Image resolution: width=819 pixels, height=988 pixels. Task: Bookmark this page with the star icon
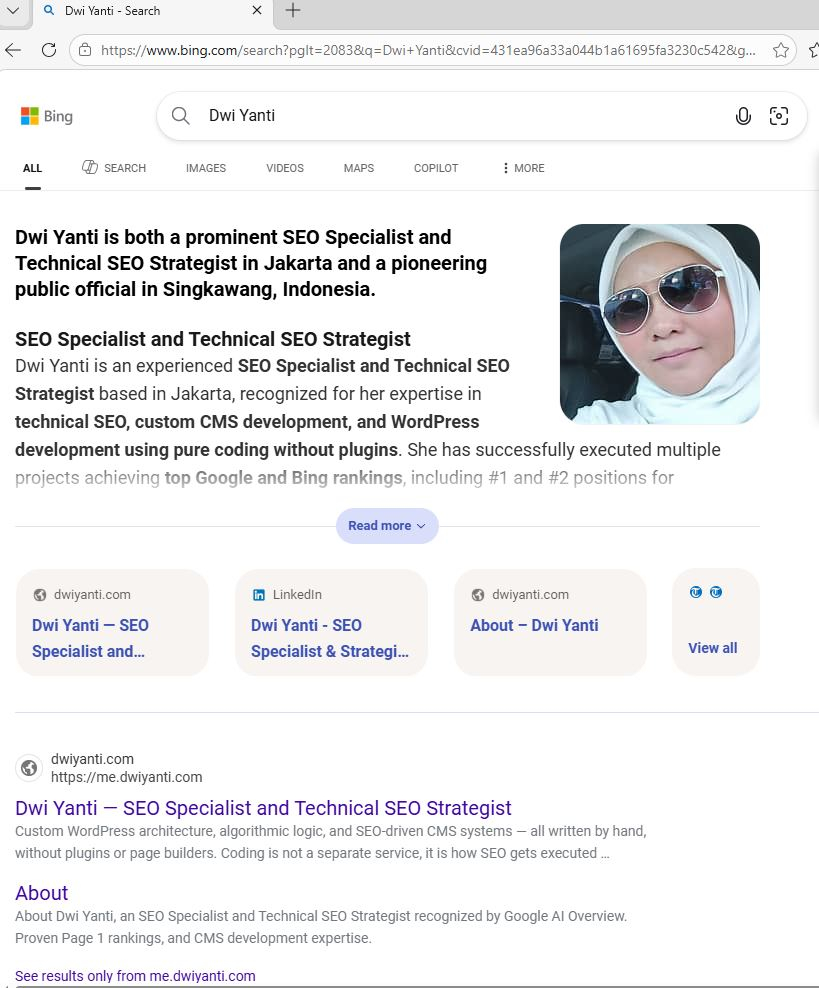click(x=782, y=49)
